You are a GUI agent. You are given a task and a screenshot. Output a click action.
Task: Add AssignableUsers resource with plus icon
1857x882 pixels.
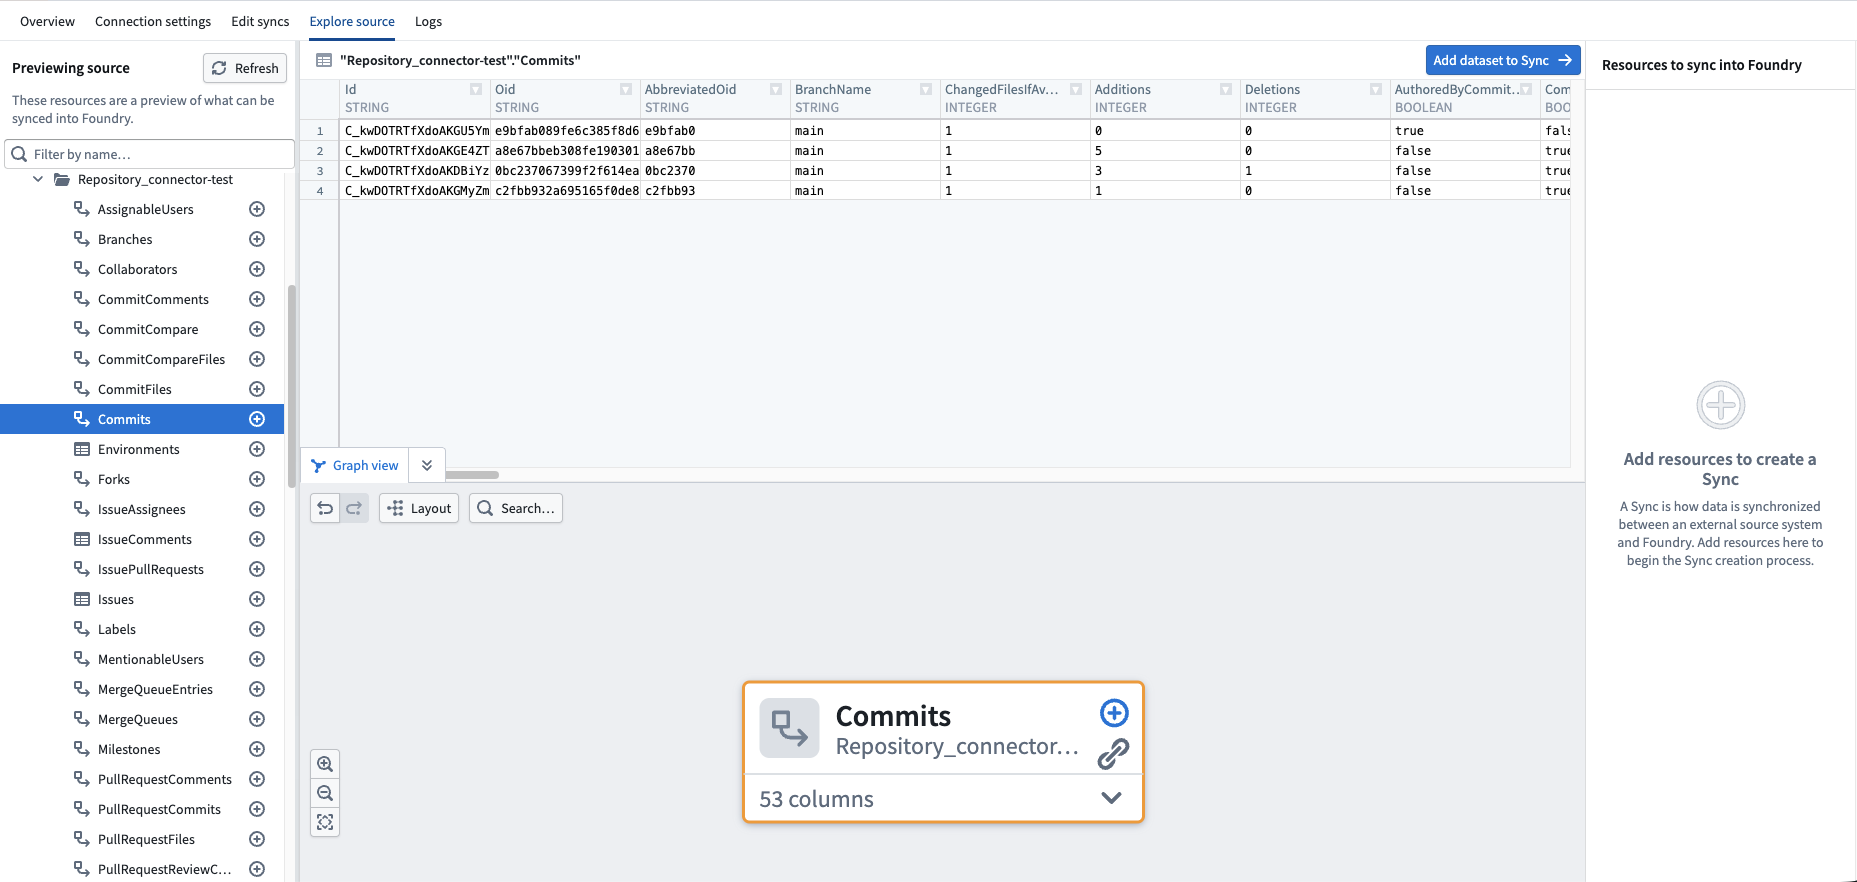pos(257,209)
